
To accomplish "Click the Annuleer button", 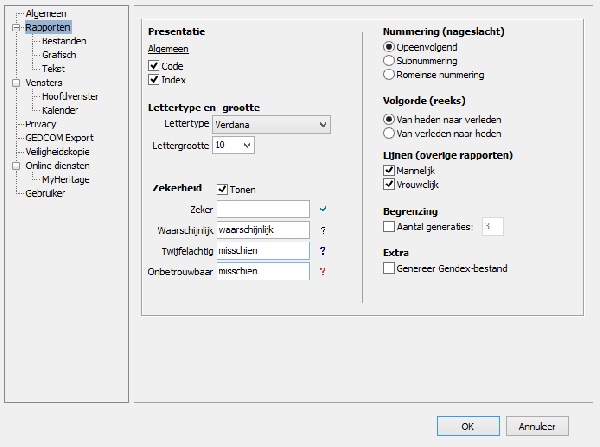I will pos(537,425).
